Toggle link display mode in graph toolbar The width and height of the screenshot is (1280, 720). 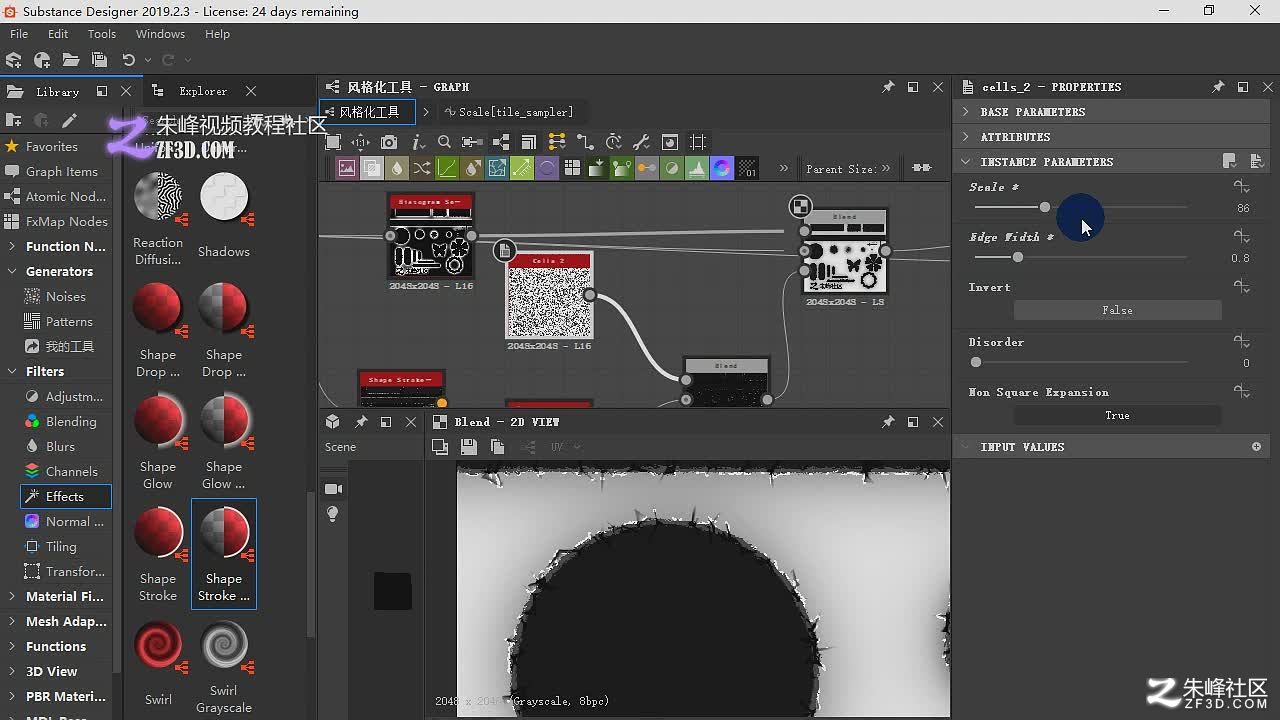pyautogui.click(x=585, y=142)
